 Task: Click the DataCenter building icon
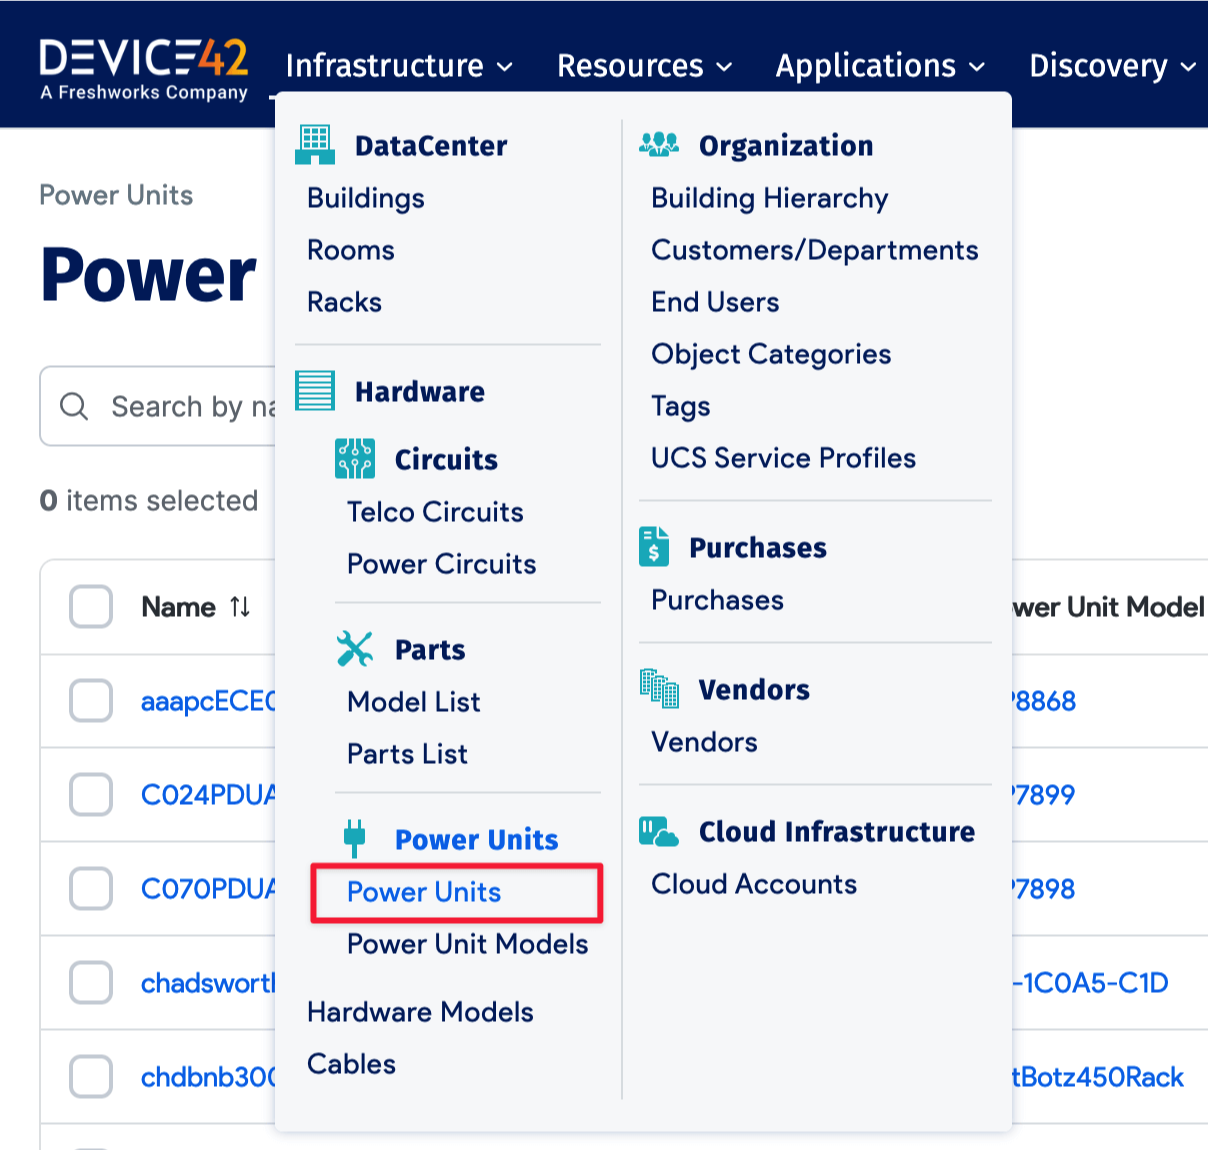315,145
